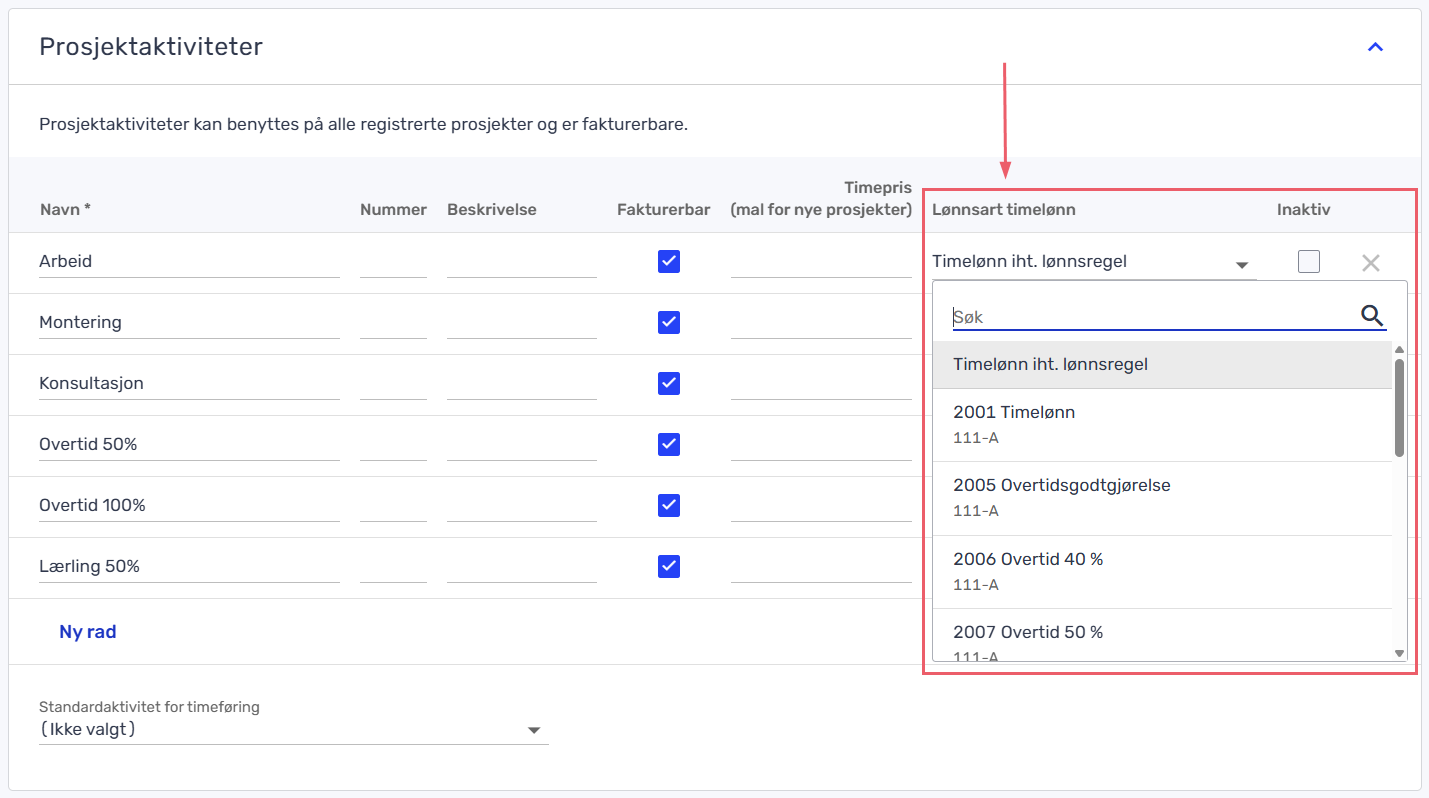1429x798 pixels.
Task: Collapse the Prosjektaktiviteter panel chevron
Action: tap(1375, 47)
